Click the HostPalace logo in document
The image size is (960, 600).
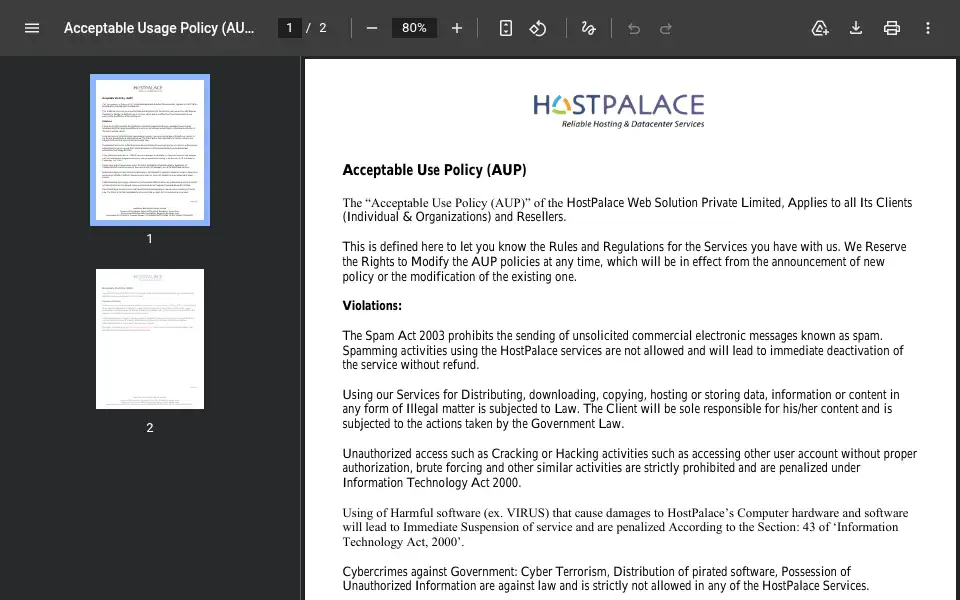click(x=618, y=111)
